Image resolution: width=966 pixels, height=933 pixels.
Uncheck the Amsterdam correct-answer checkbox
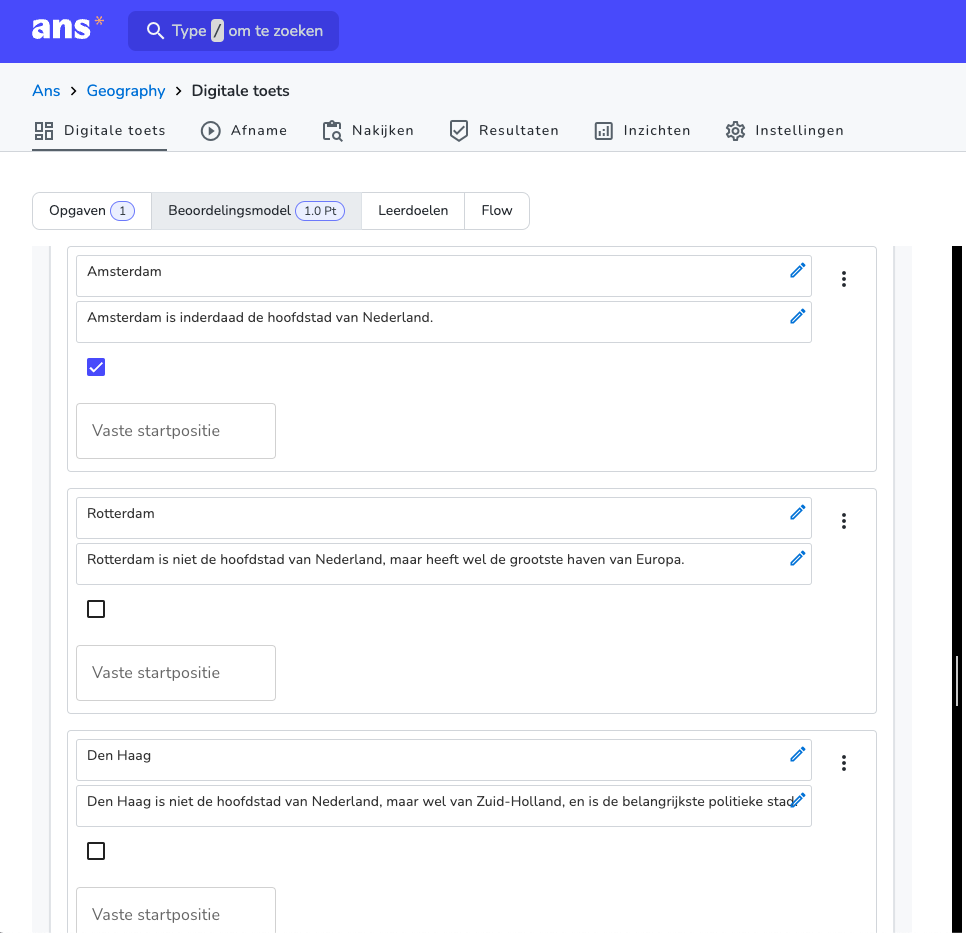pos(96,367)
